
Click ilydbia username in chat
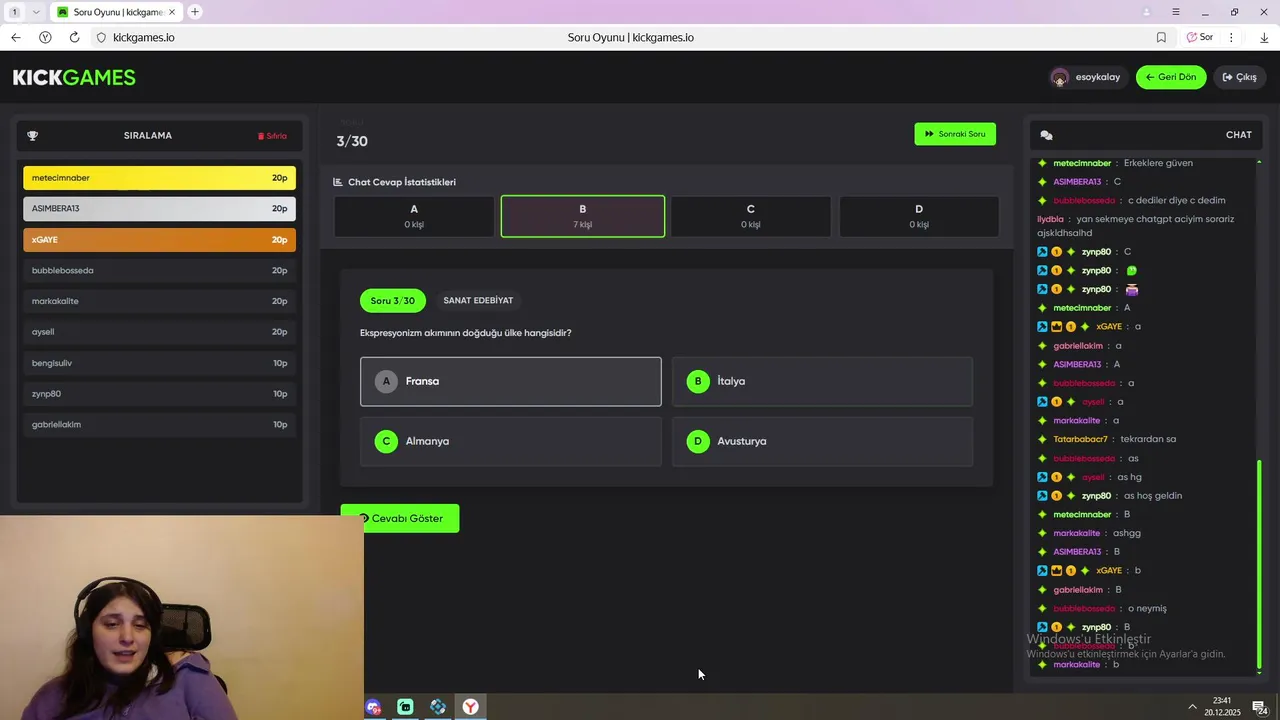tap(1050, 219)
